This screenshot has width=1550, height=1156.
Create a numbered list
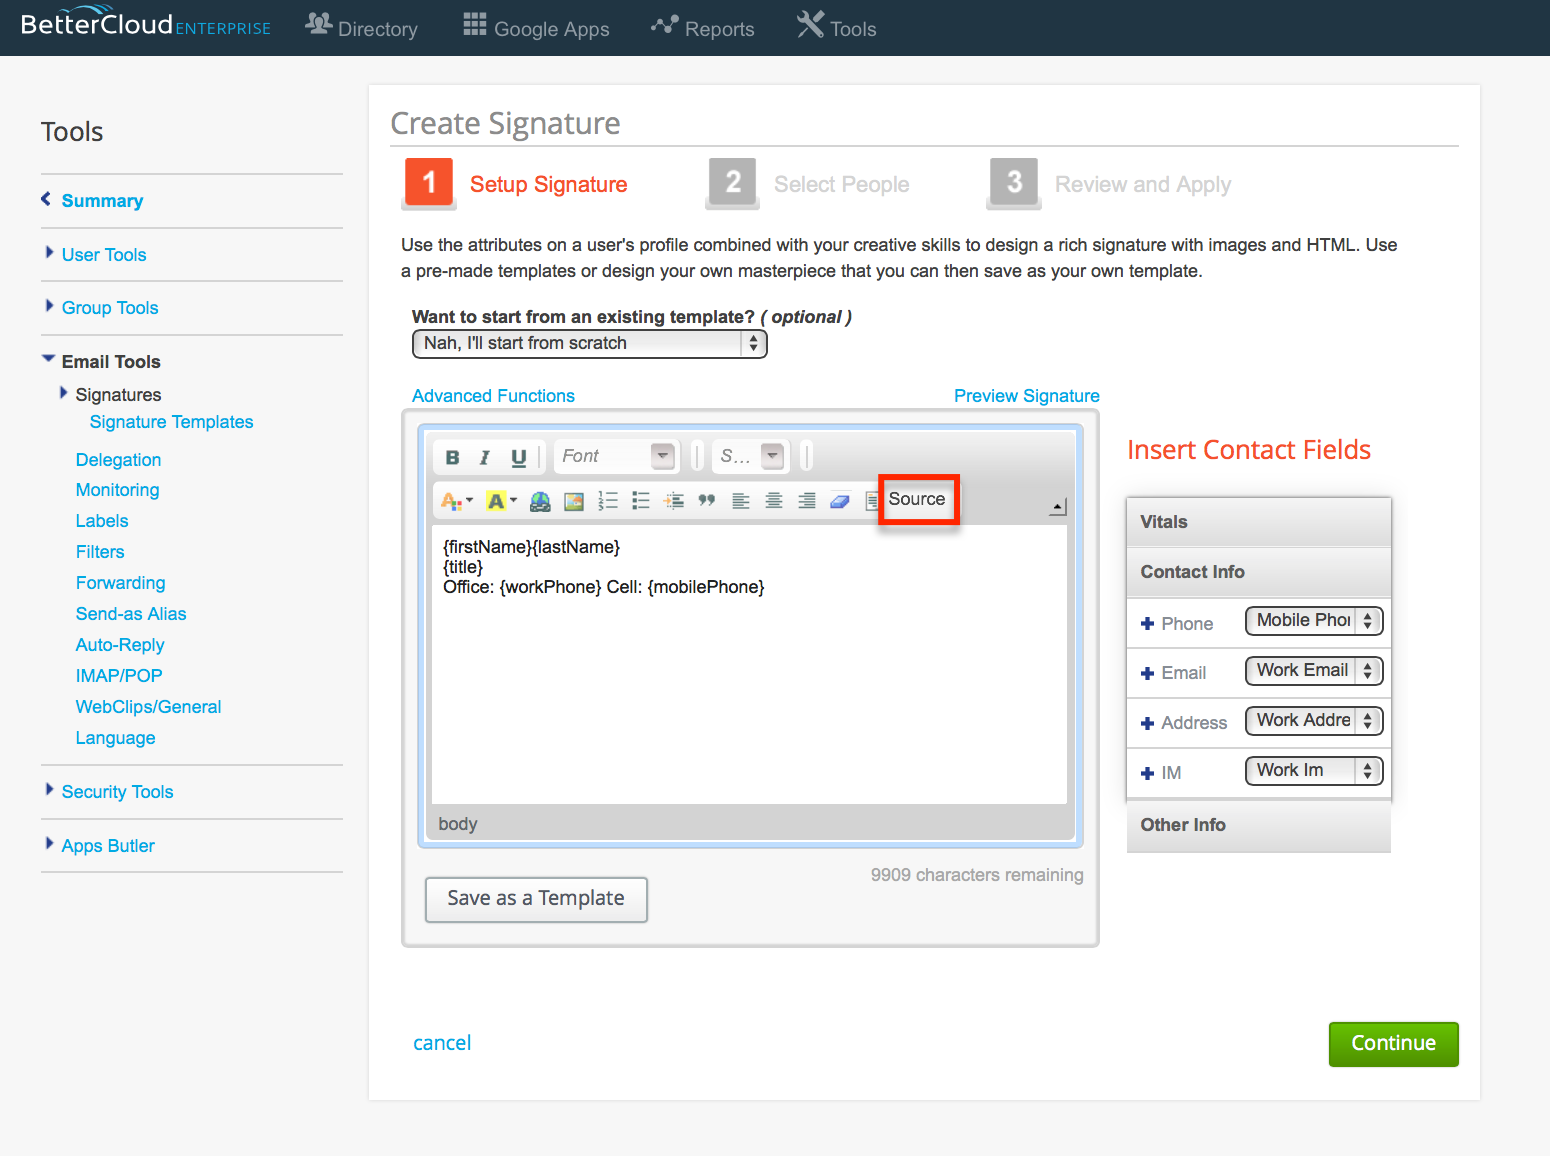(607, 500)
